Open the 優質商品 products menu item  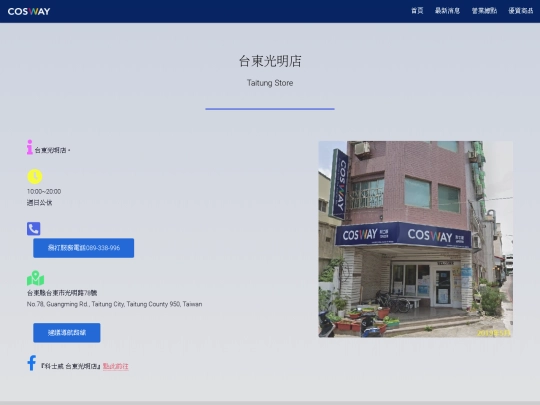[x=521, y=11]
